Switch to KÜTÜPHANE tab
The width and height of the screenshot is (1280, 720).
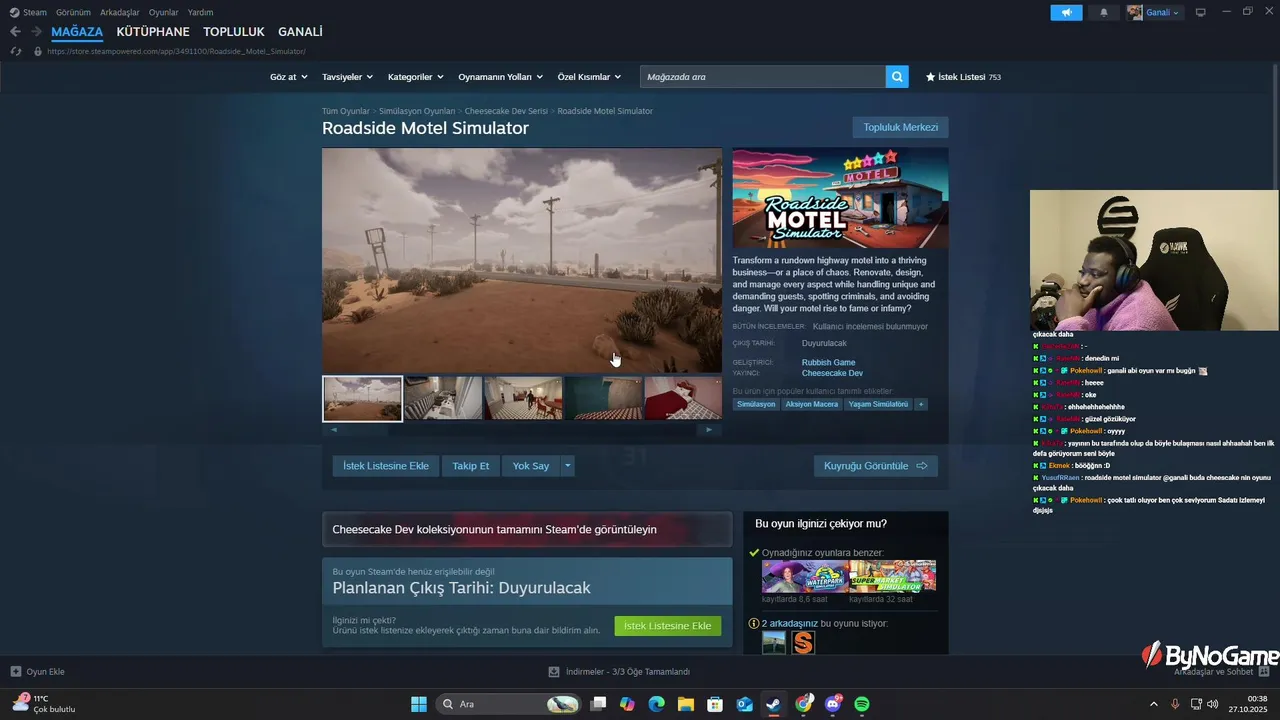[x=153, y=32]
